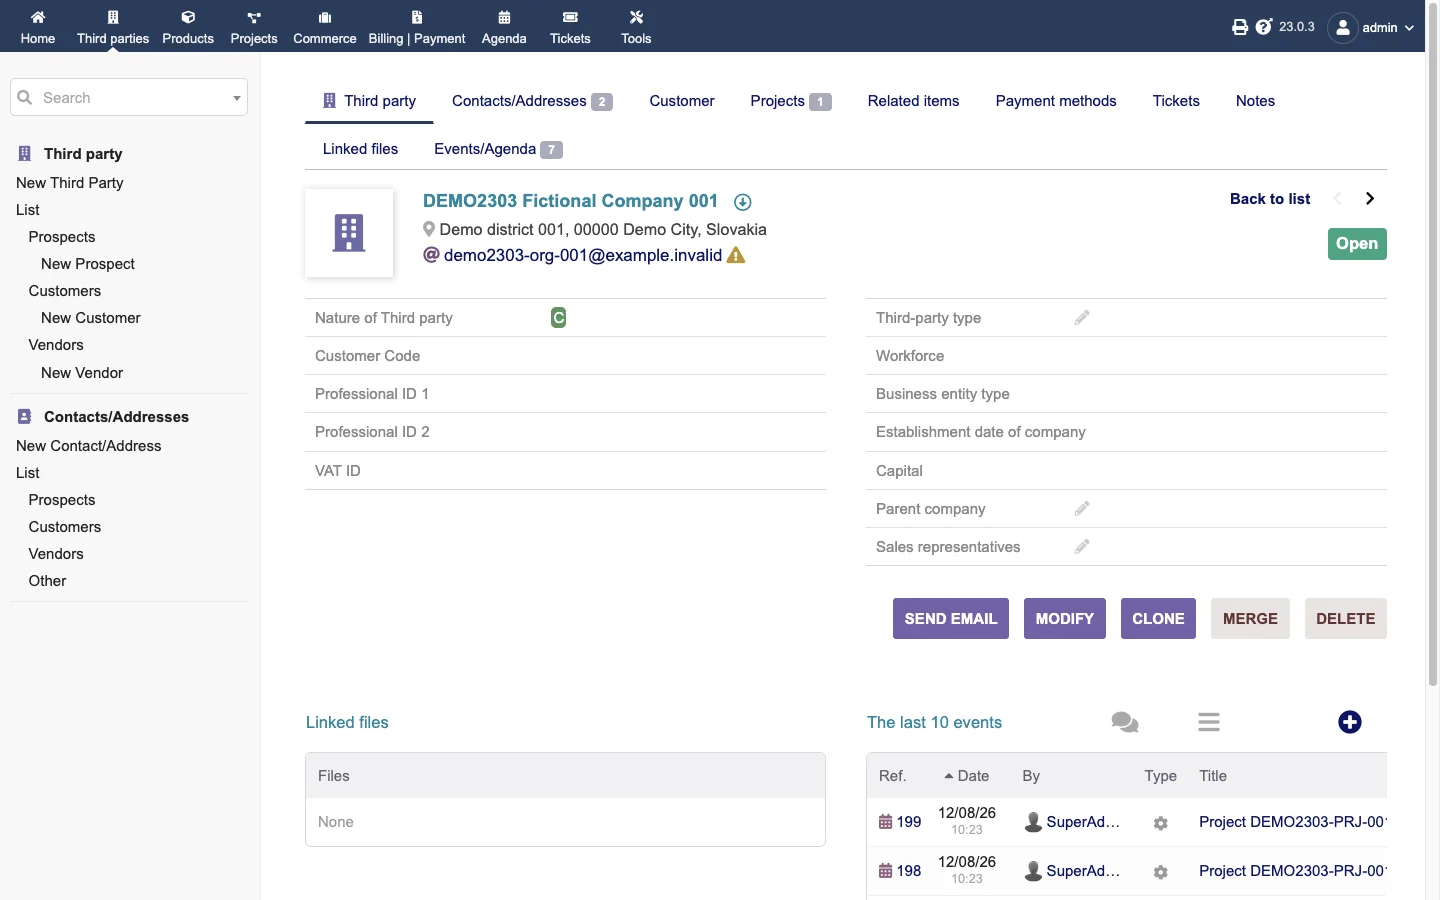Open the help icon beside version 23.0.3
The width and height of the screenshot is (1440, 900).
click(1264, 27)
